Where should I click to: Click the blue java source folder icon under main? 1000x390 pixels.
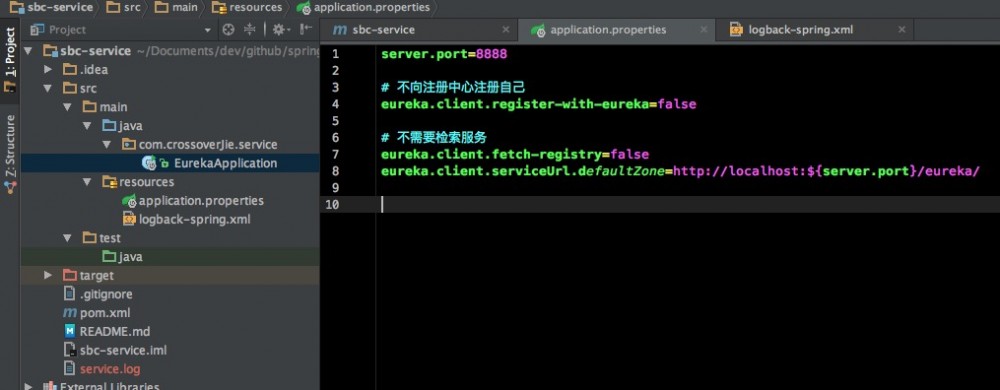pos(109,126)
